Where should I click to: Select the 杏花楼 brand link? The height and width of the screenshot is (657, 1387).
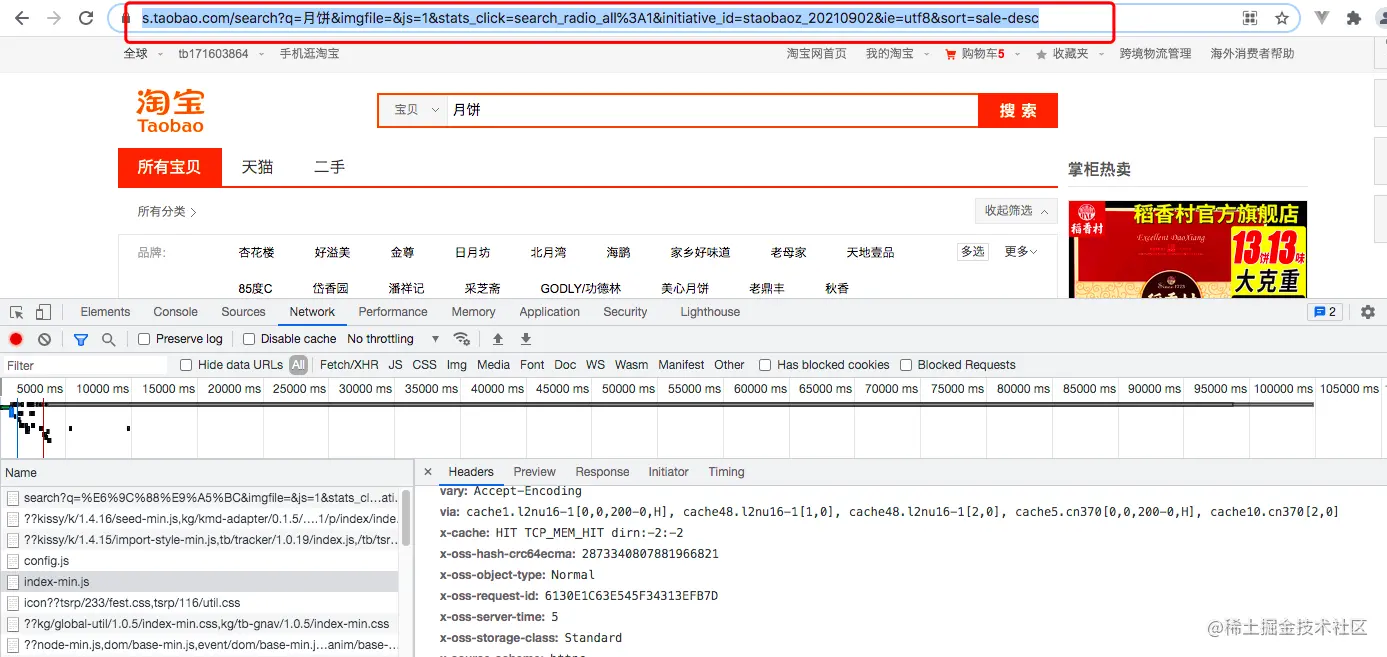click(x=256, y=253)
